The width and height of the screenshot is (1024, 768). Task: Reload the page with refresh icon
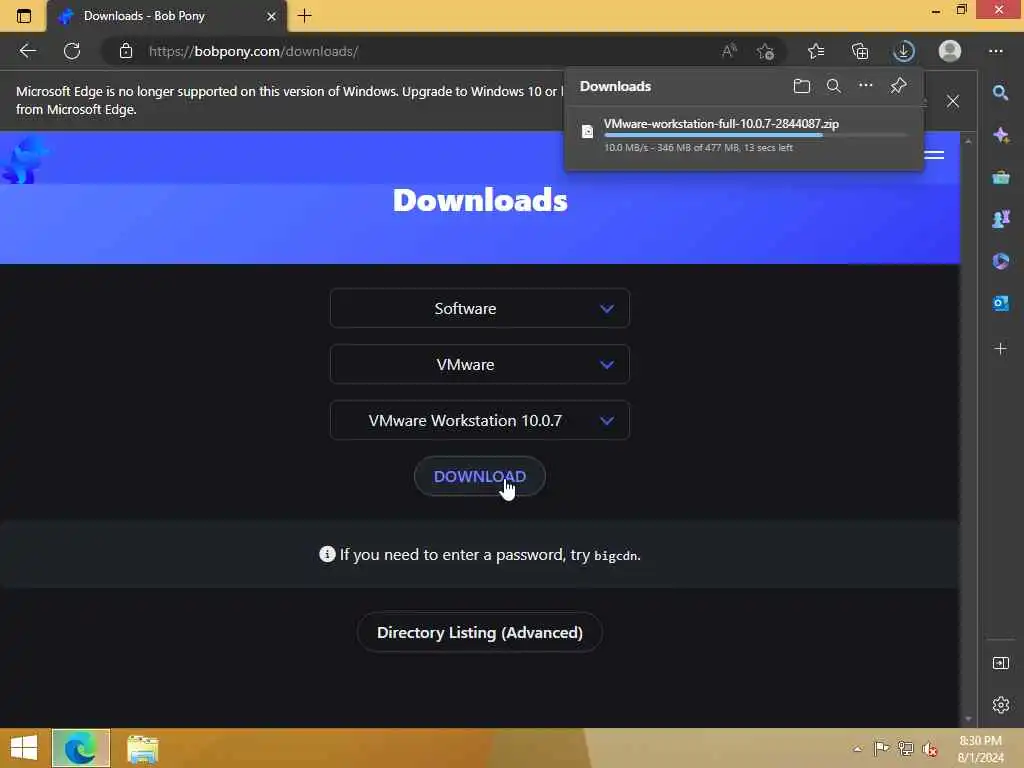point(72,51)
